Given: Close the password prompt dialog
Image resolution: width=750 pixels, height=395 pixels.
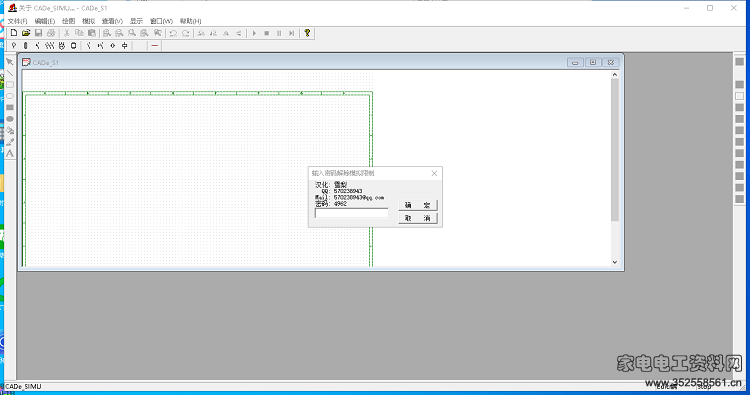Looking at the screenshot, I should click(x=434, y=173).
